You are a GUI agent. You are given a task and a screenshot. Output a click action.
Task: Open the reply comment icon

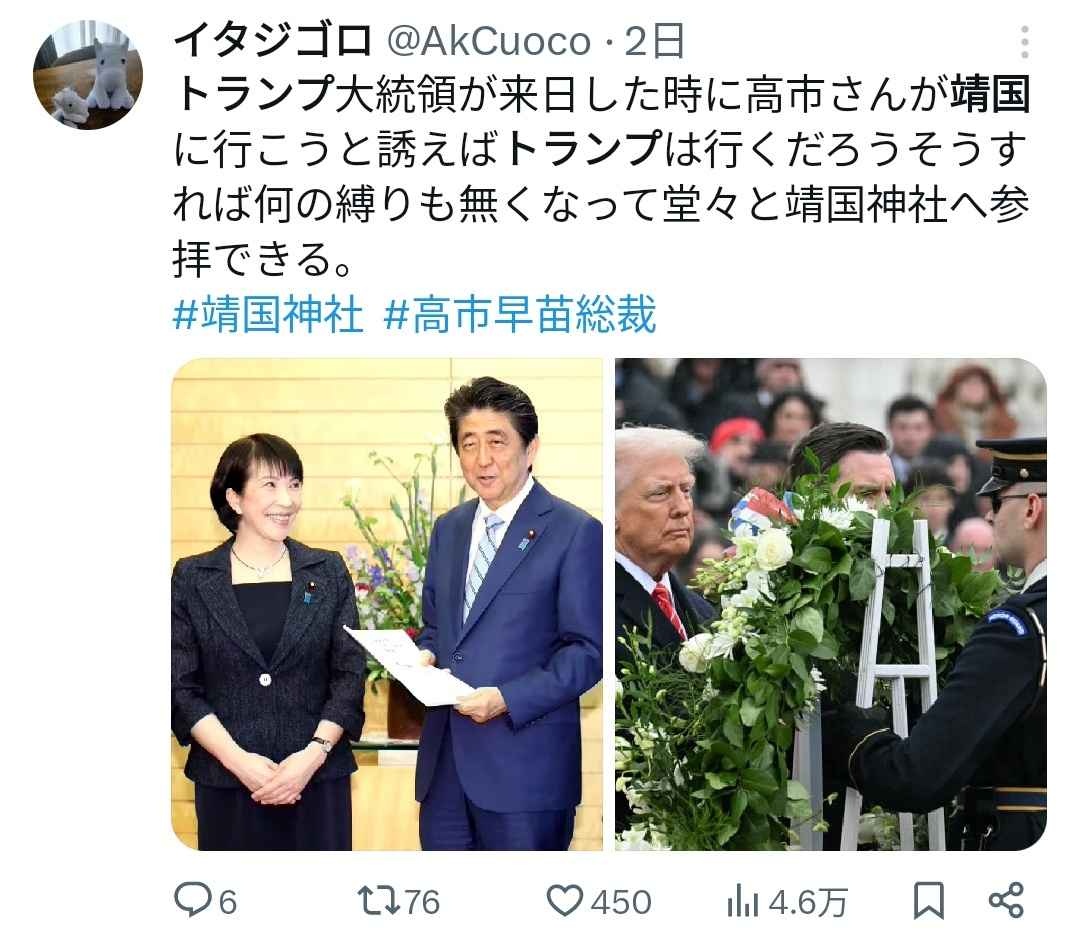pos(191,900)
